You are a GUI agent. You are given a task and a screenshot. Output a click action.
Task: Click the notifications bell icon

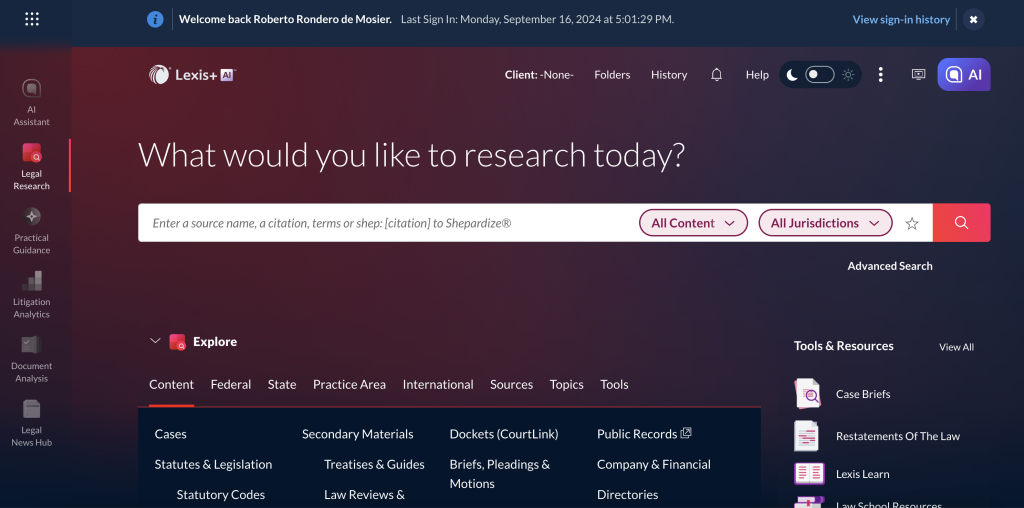click(716, 75)
